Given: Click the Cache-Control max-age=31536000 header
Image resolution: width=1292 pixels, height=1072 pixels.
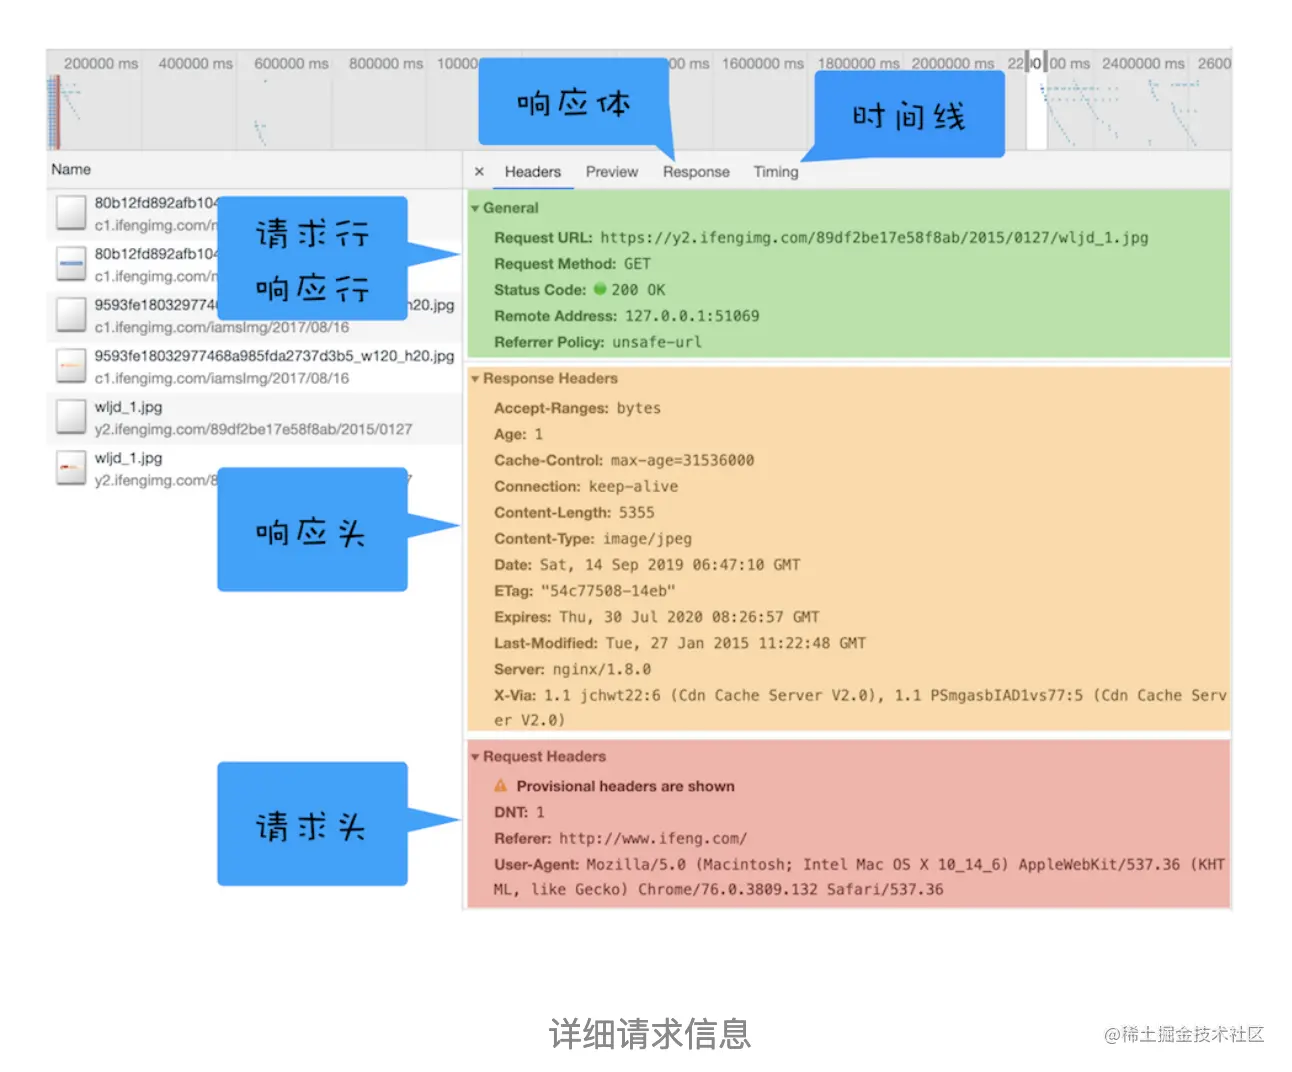Looking at the screenshot, I should [624, 460].
